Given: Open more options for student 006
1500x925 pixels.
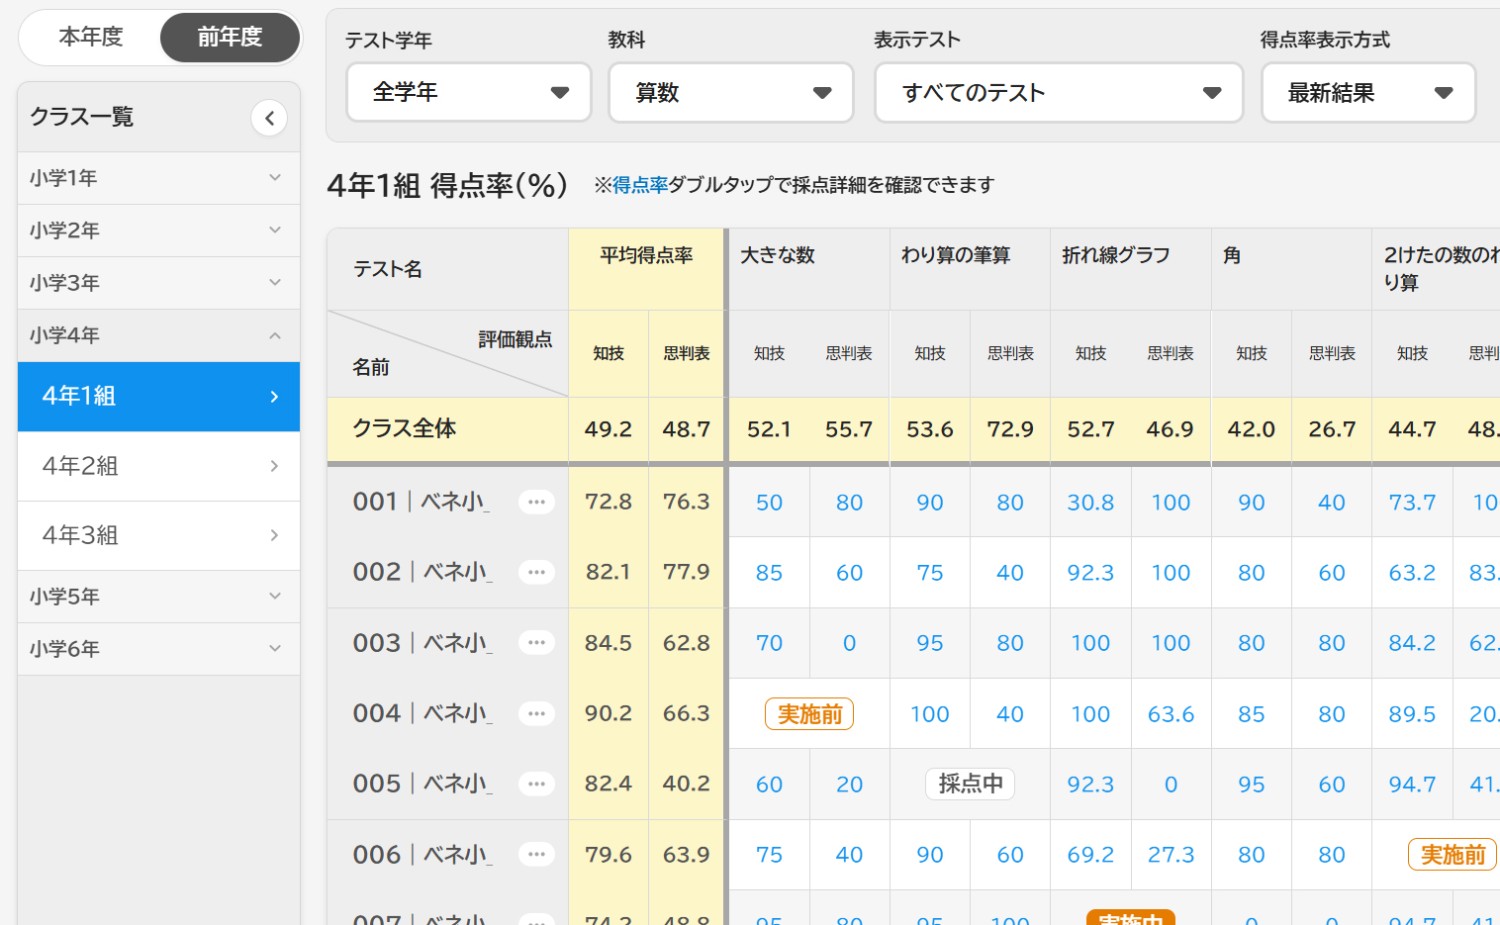Looking at the screenshot, I should (x=536, y=855).
